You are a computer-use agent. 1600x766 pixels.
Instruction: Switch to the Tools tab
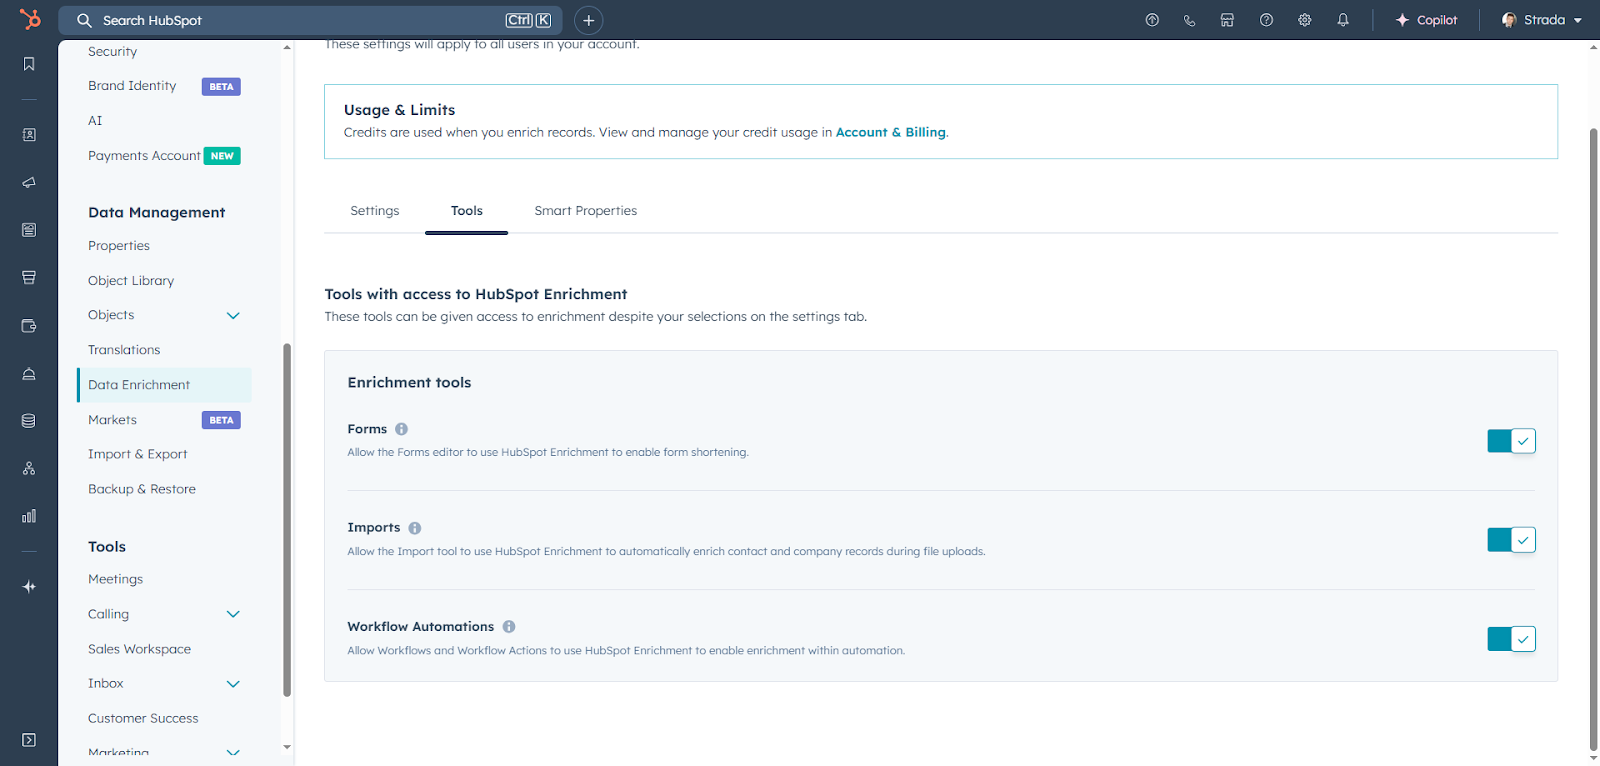466,211
